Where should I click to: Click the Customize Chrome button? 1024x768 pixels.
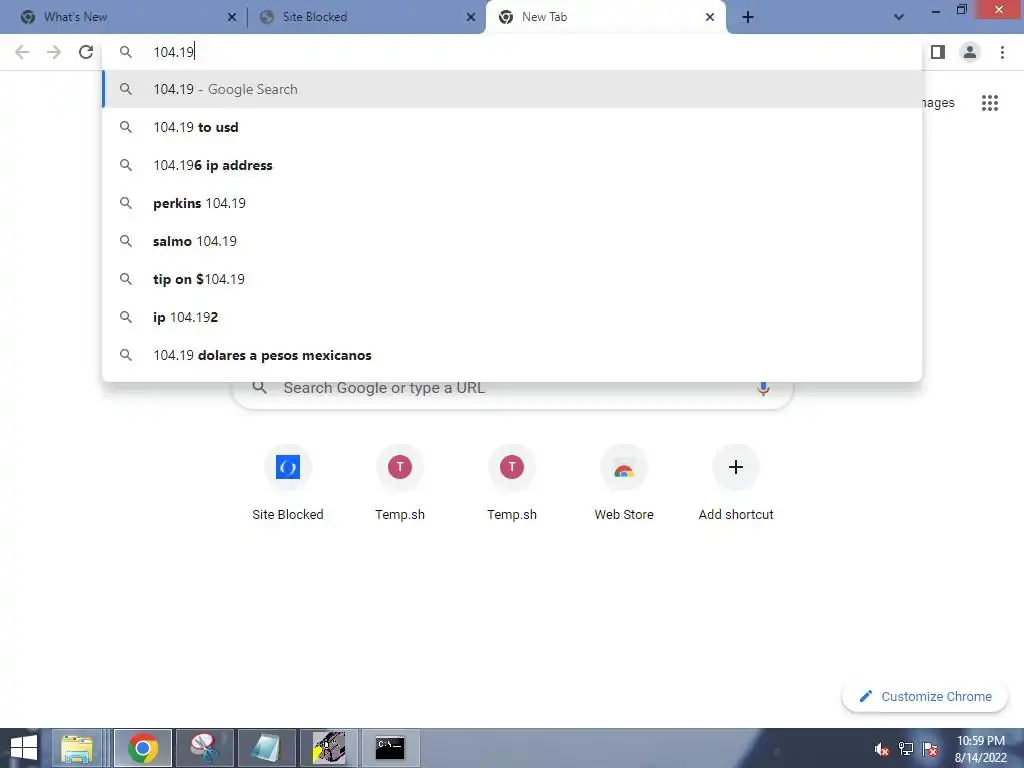(925, 697)
